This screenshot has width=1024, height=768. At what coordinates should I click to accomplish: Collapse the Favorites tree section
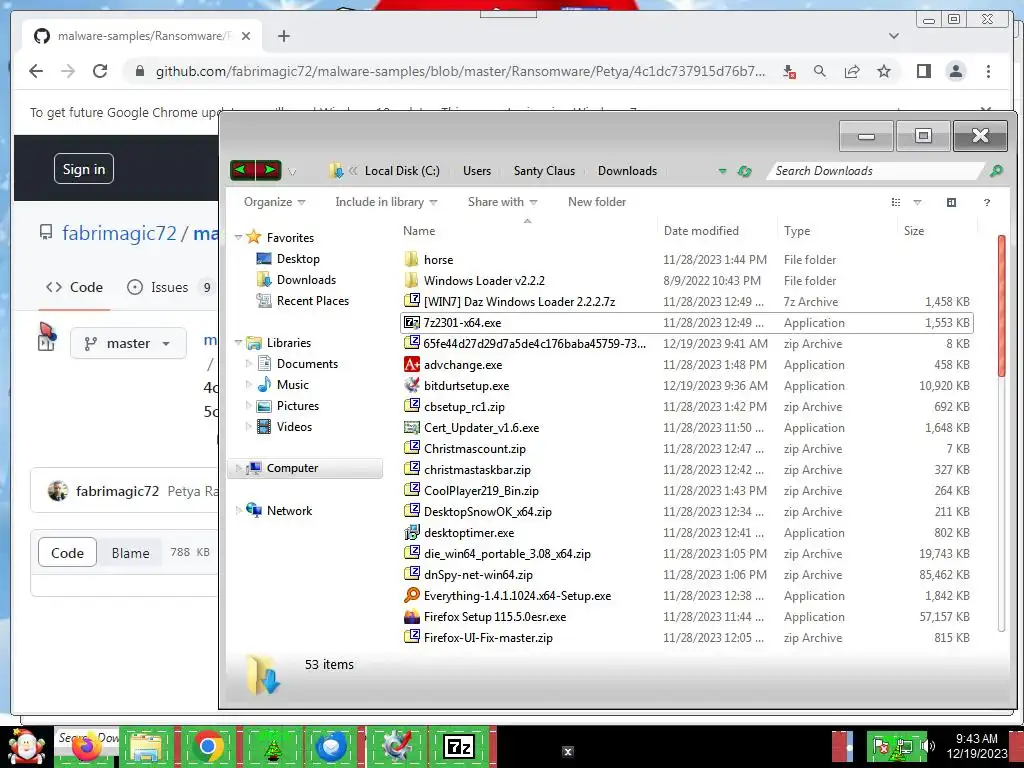click(x=238, y=238)
